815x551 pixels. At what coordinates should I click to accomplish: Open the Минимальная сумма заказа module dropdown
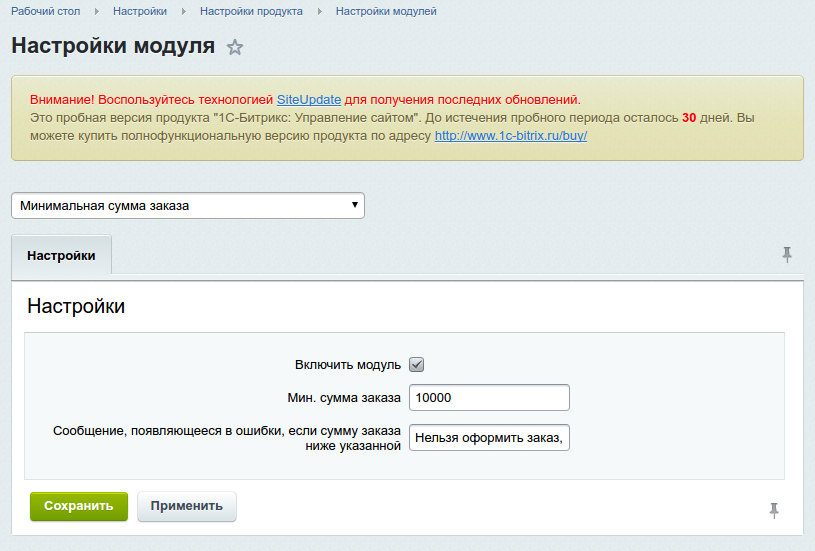click(188, 205)
